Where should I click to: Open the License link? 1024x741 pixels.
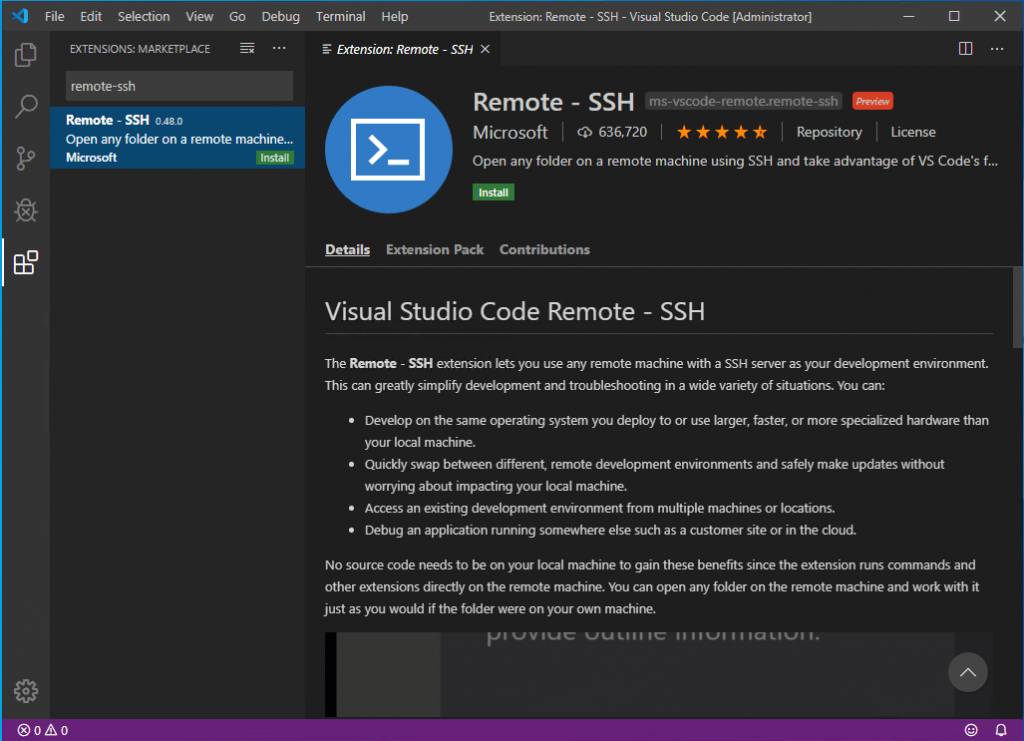pyautogui.click(x=913, y=133)
